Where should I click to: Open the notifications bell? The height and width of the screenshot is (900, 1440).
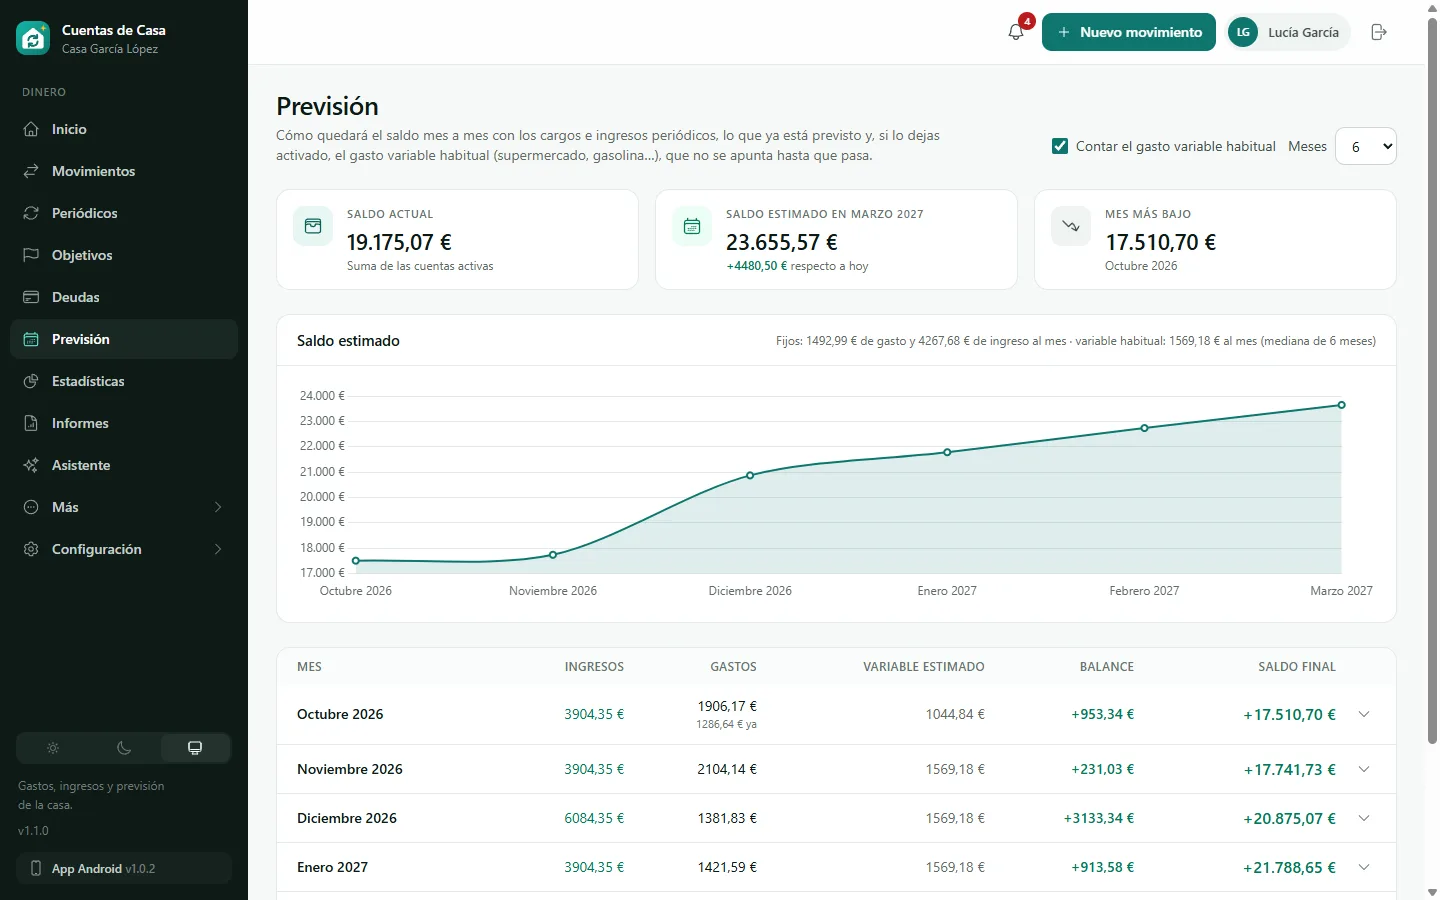pyautogui.click(x=1016, y=32)
